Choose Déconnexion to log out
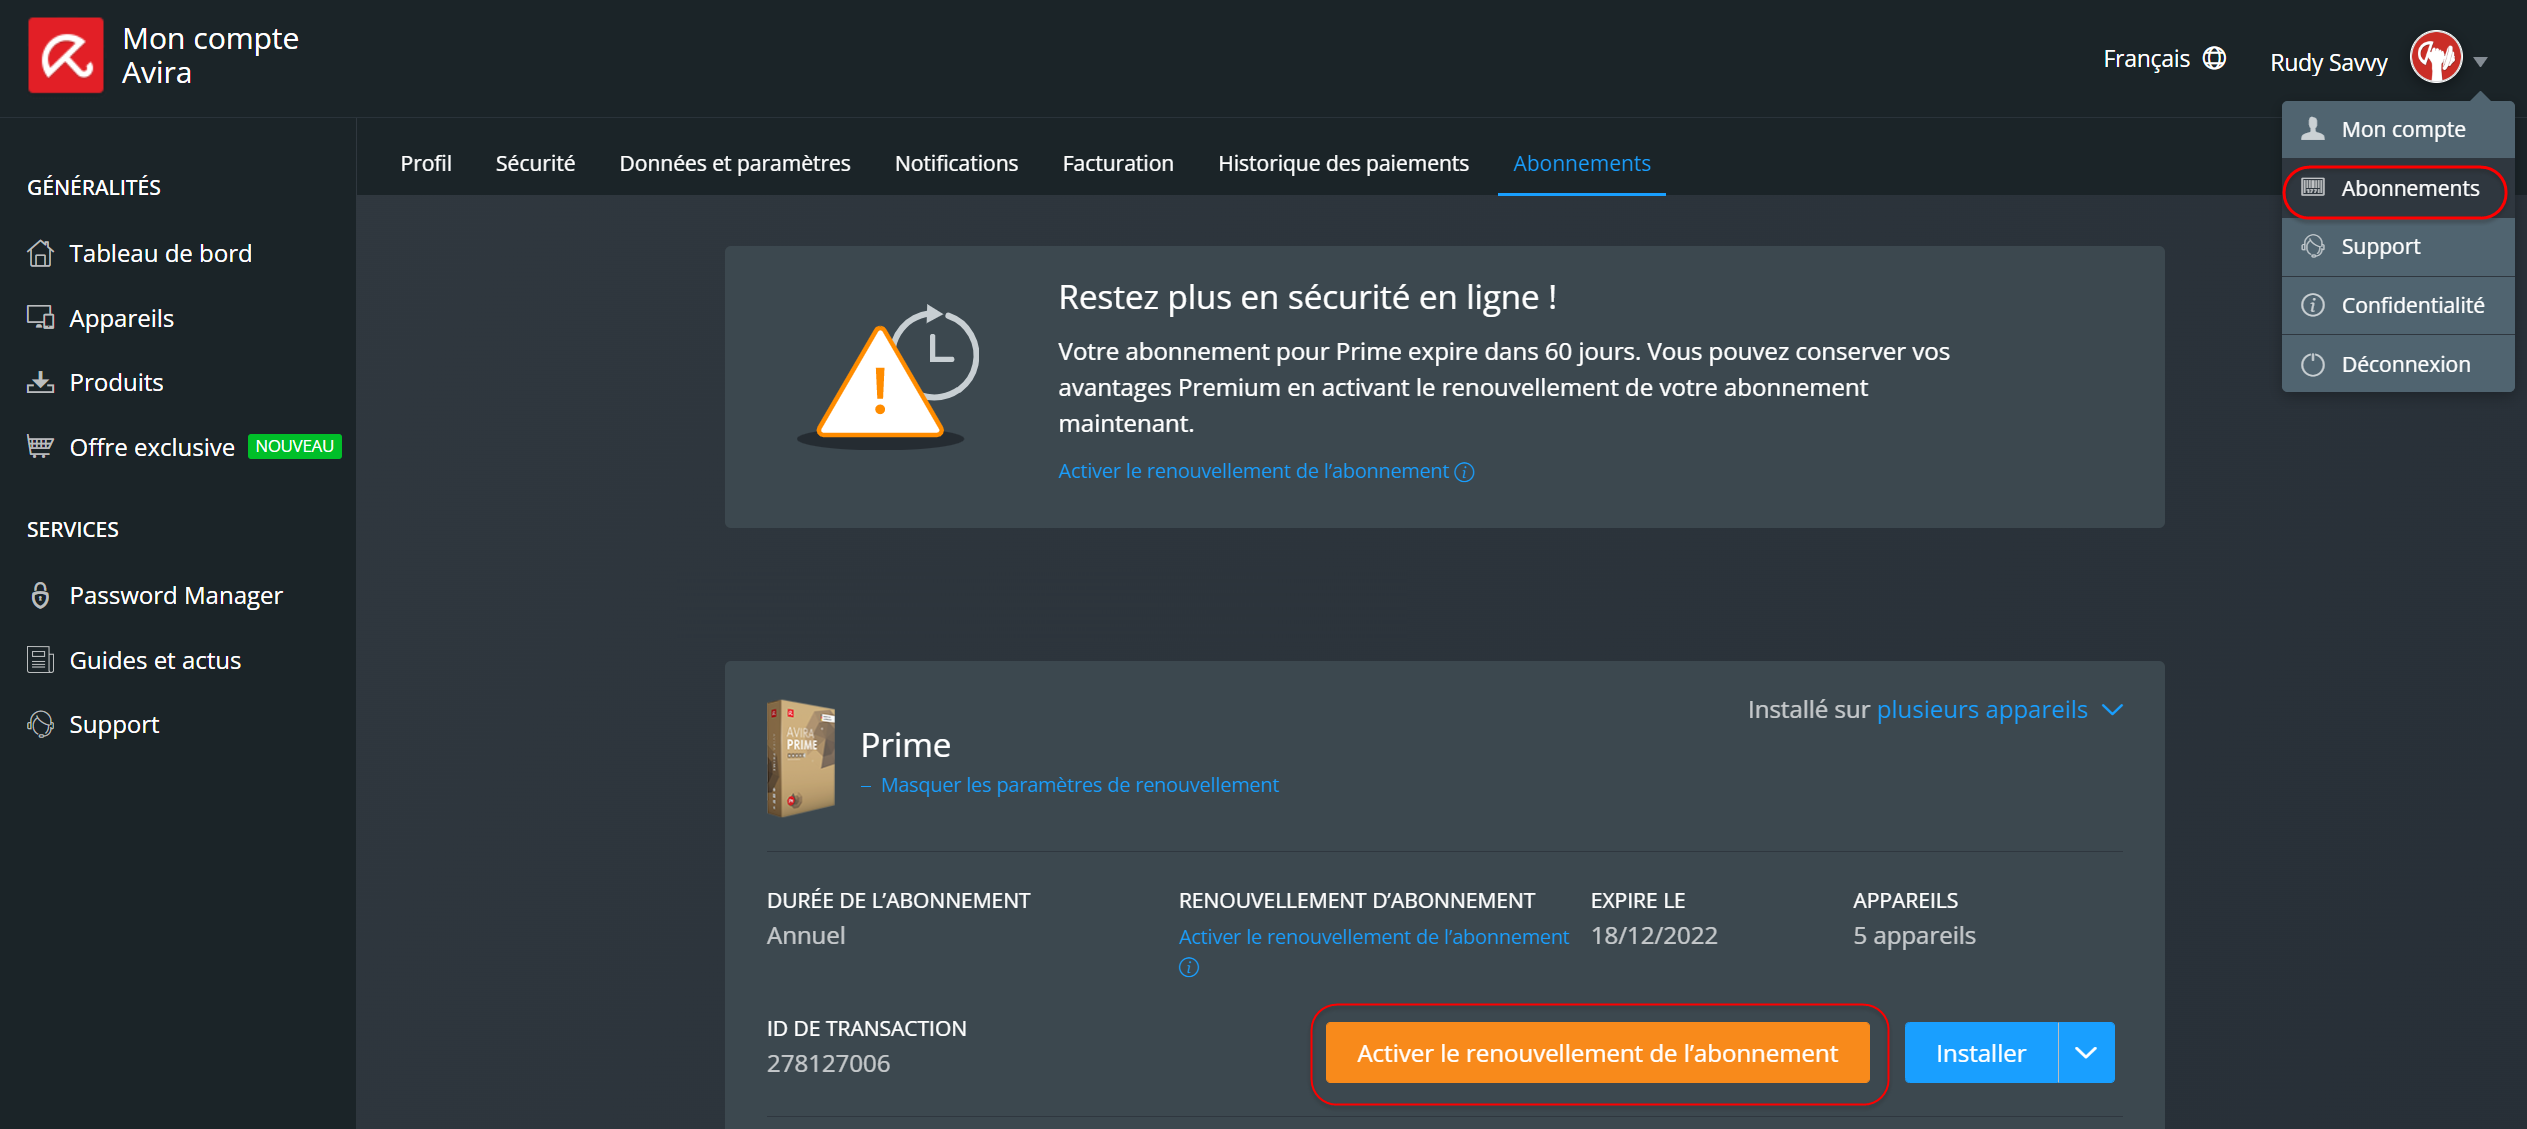Viewport: 2527px width, 1129px height. pyautogui.click(x=2398, y=364)
